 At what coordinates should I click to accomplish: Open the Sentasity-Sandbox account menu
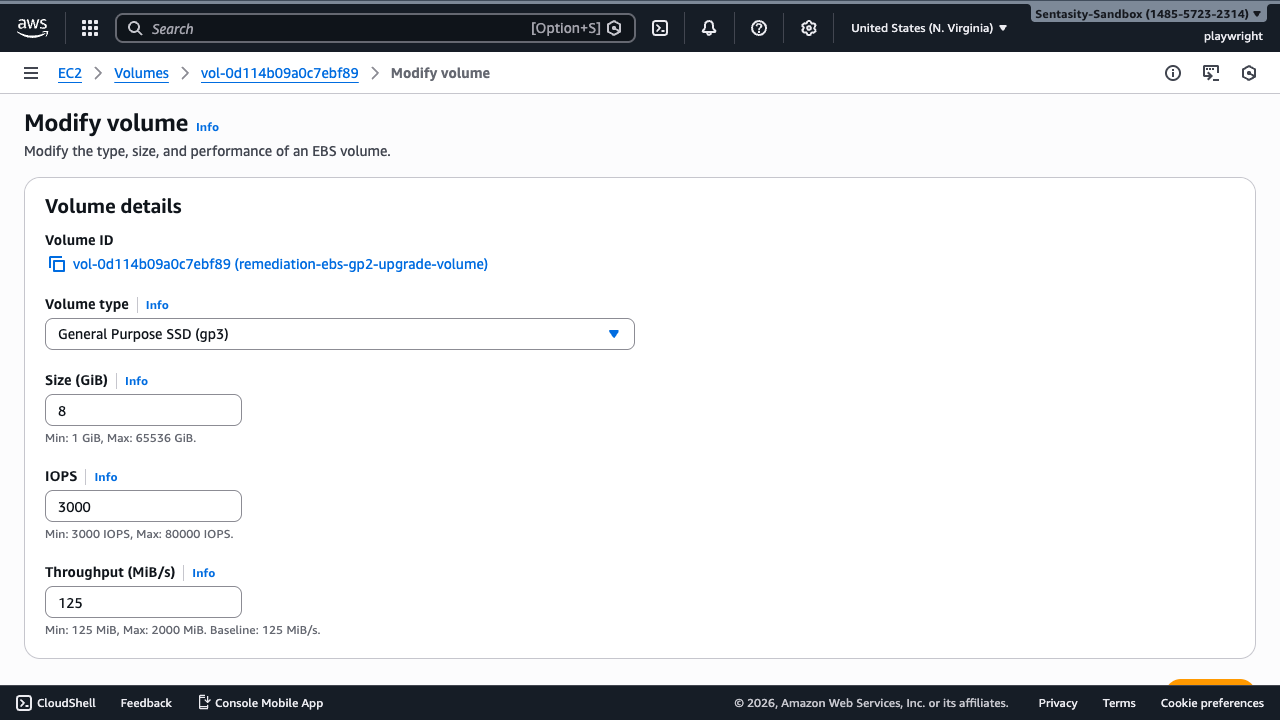click(1147, 14)
